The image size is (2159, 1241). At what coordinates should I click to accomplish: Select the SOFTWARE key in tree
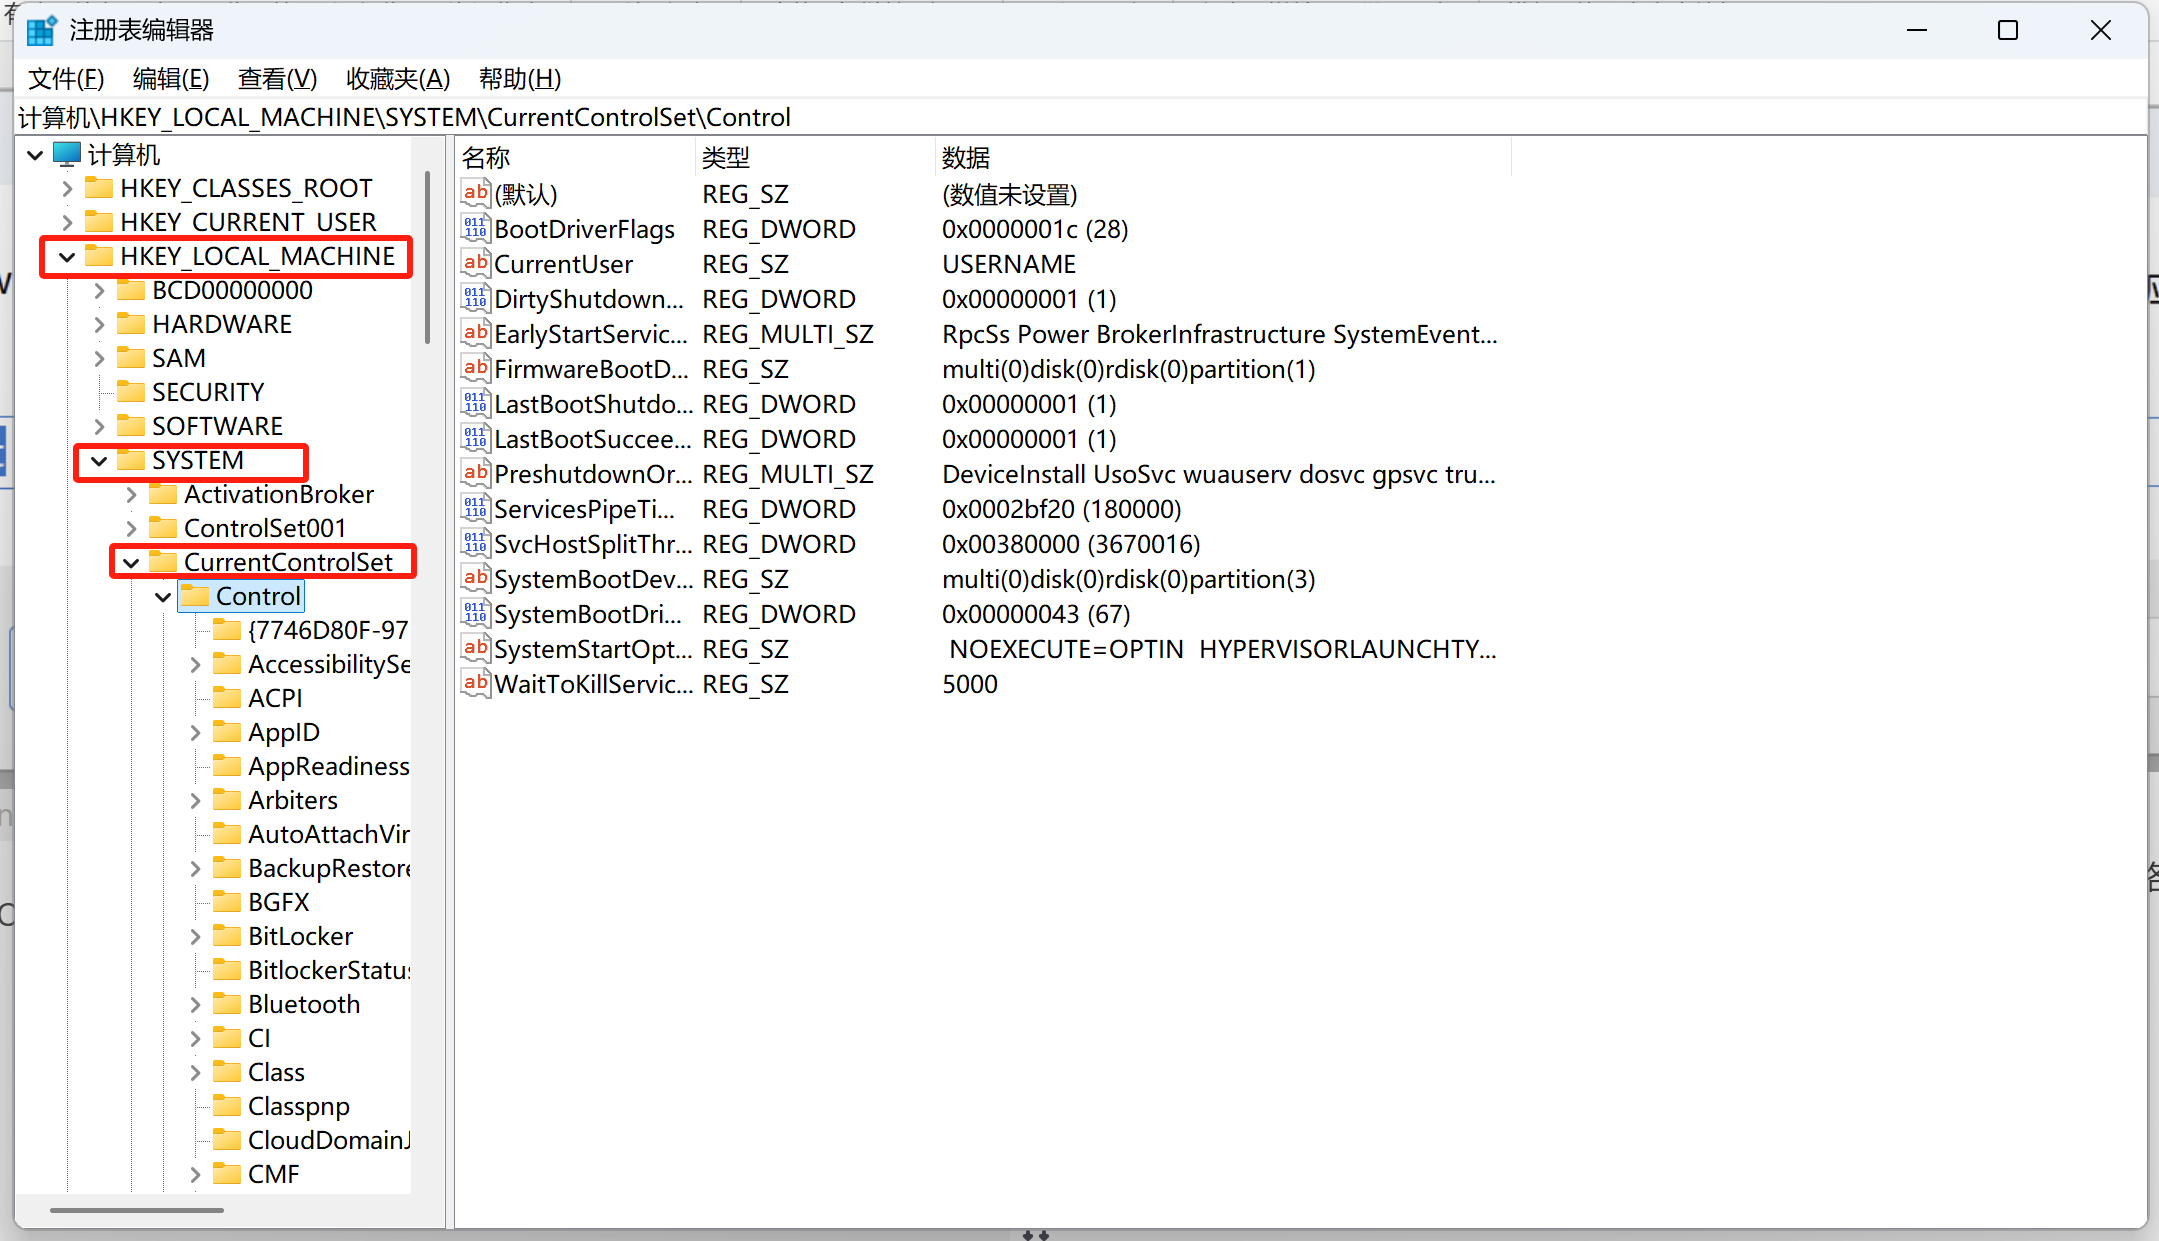(217, 426)
